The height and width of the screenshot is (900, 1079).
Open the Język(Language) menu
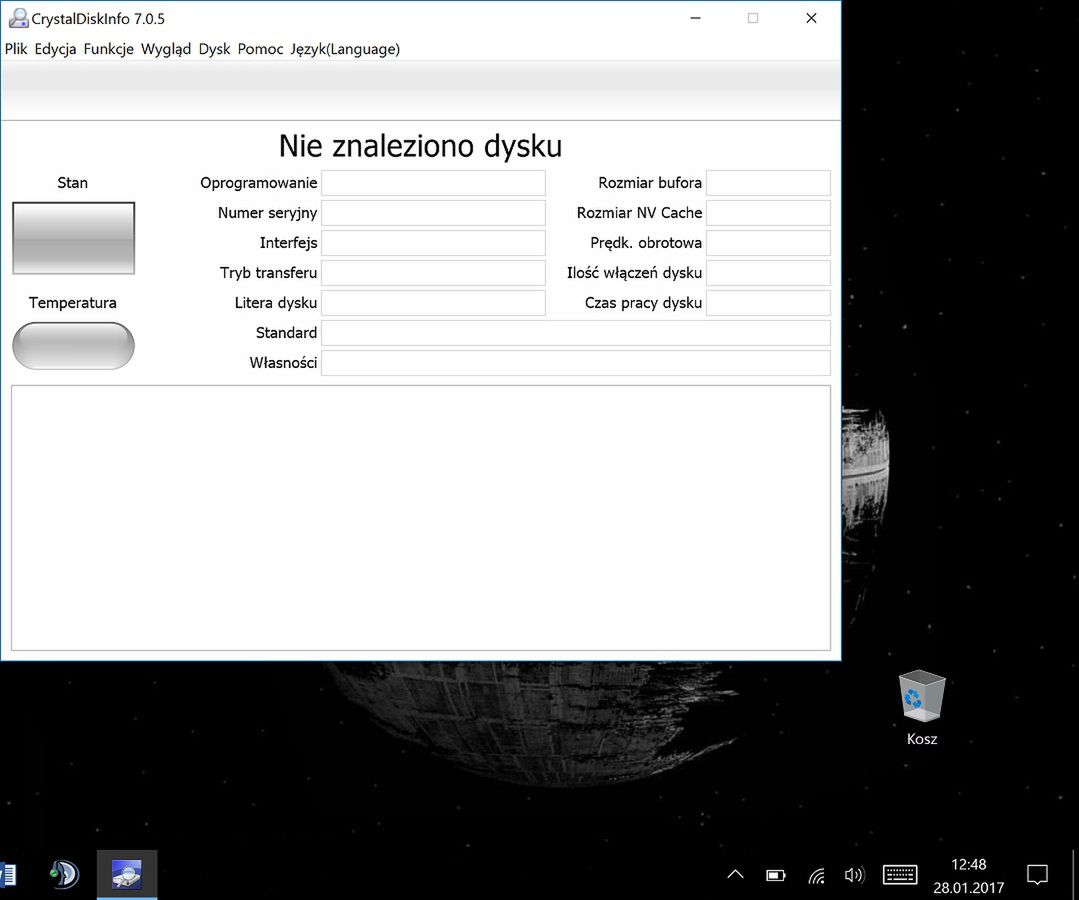click(x=345, y=49)
